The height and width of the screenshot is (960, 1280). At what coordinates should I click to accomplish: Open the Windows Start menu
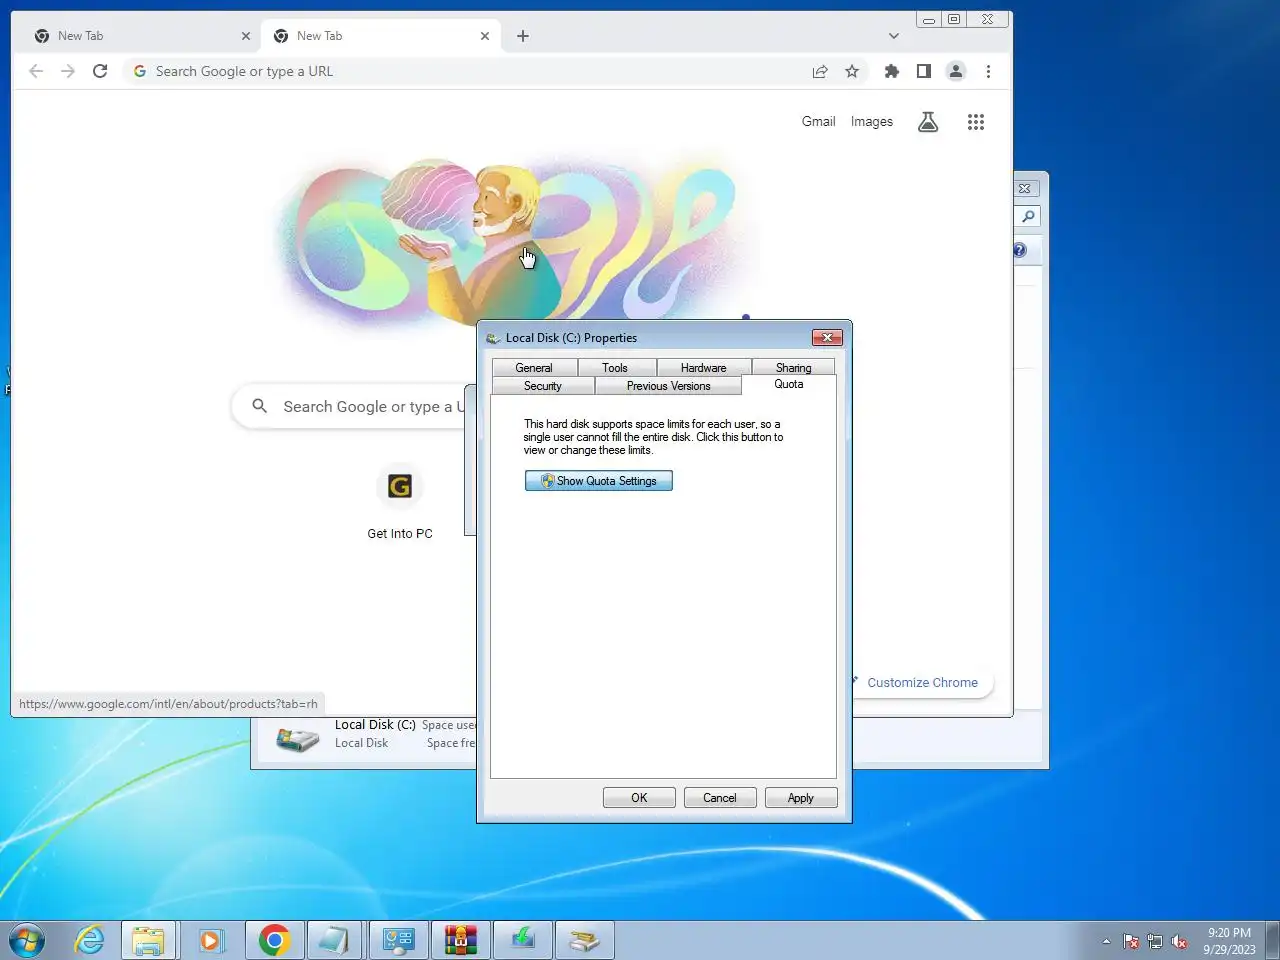click(27, 940)
